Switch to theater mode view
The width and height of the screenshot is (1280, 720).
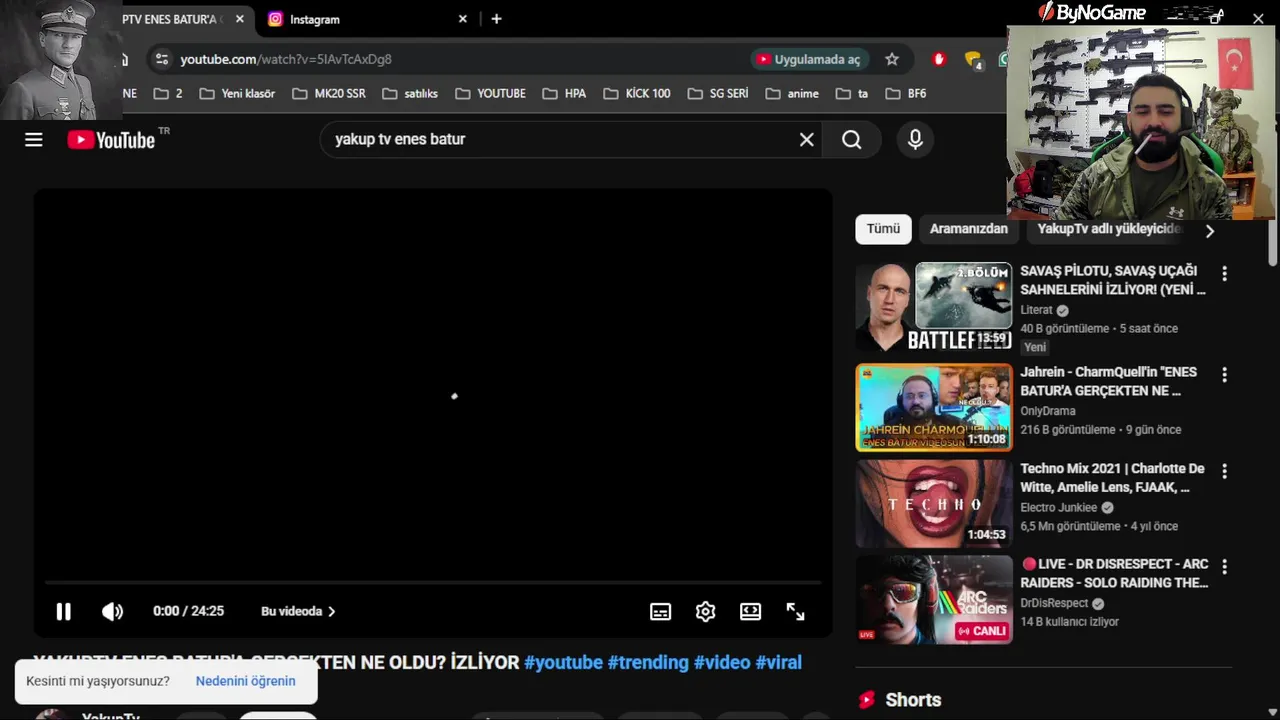pyautogui.click(x=750, y=611)
